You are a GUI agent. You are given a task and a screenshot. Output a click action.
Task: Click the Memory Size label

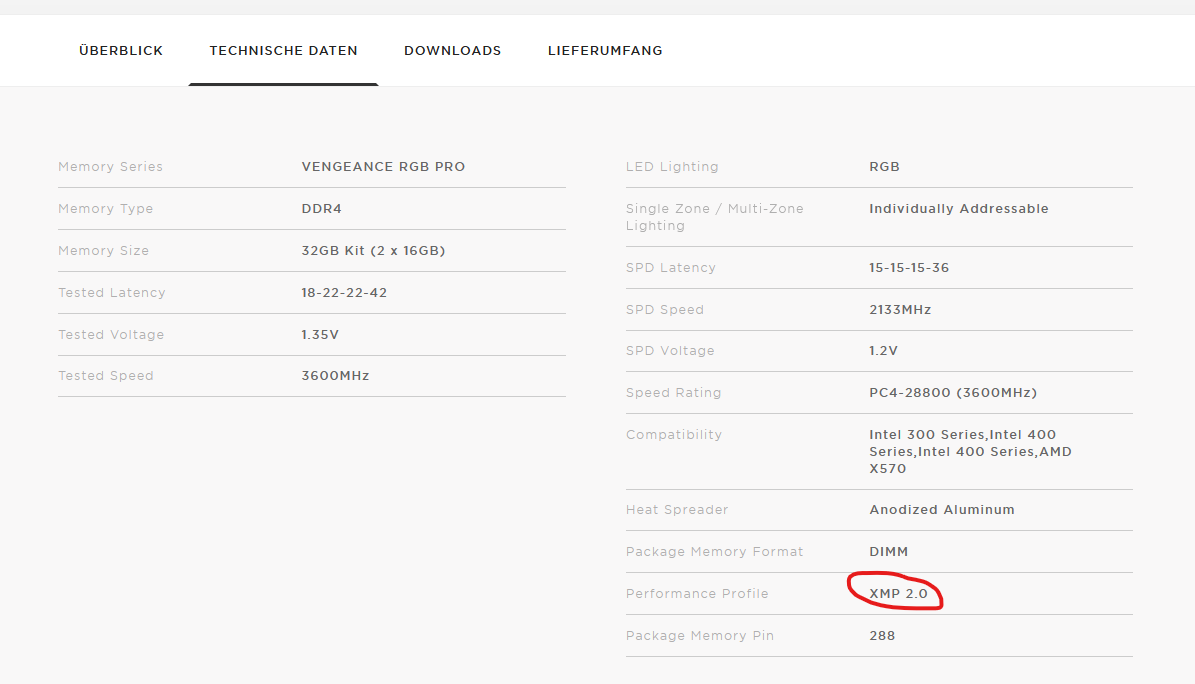click(x=104, y=250)
